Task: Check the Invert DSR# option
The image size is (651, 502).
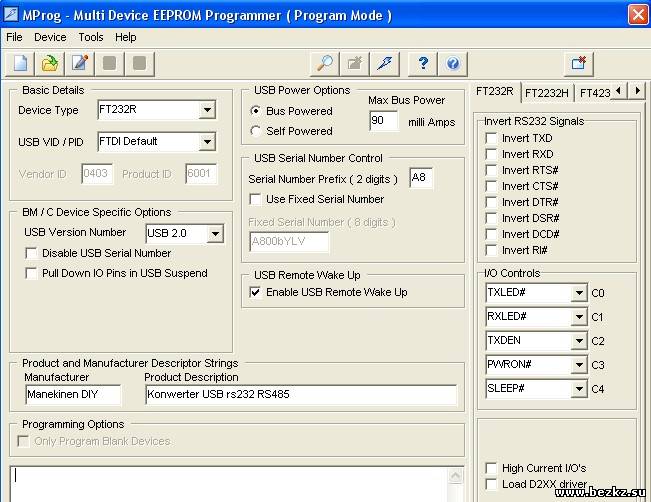Action: 491,218
